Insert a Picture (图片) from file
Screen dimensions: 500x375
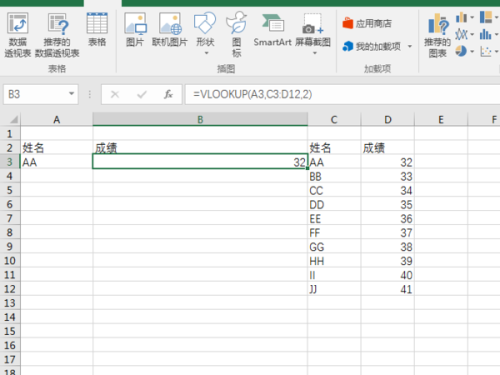135,29
